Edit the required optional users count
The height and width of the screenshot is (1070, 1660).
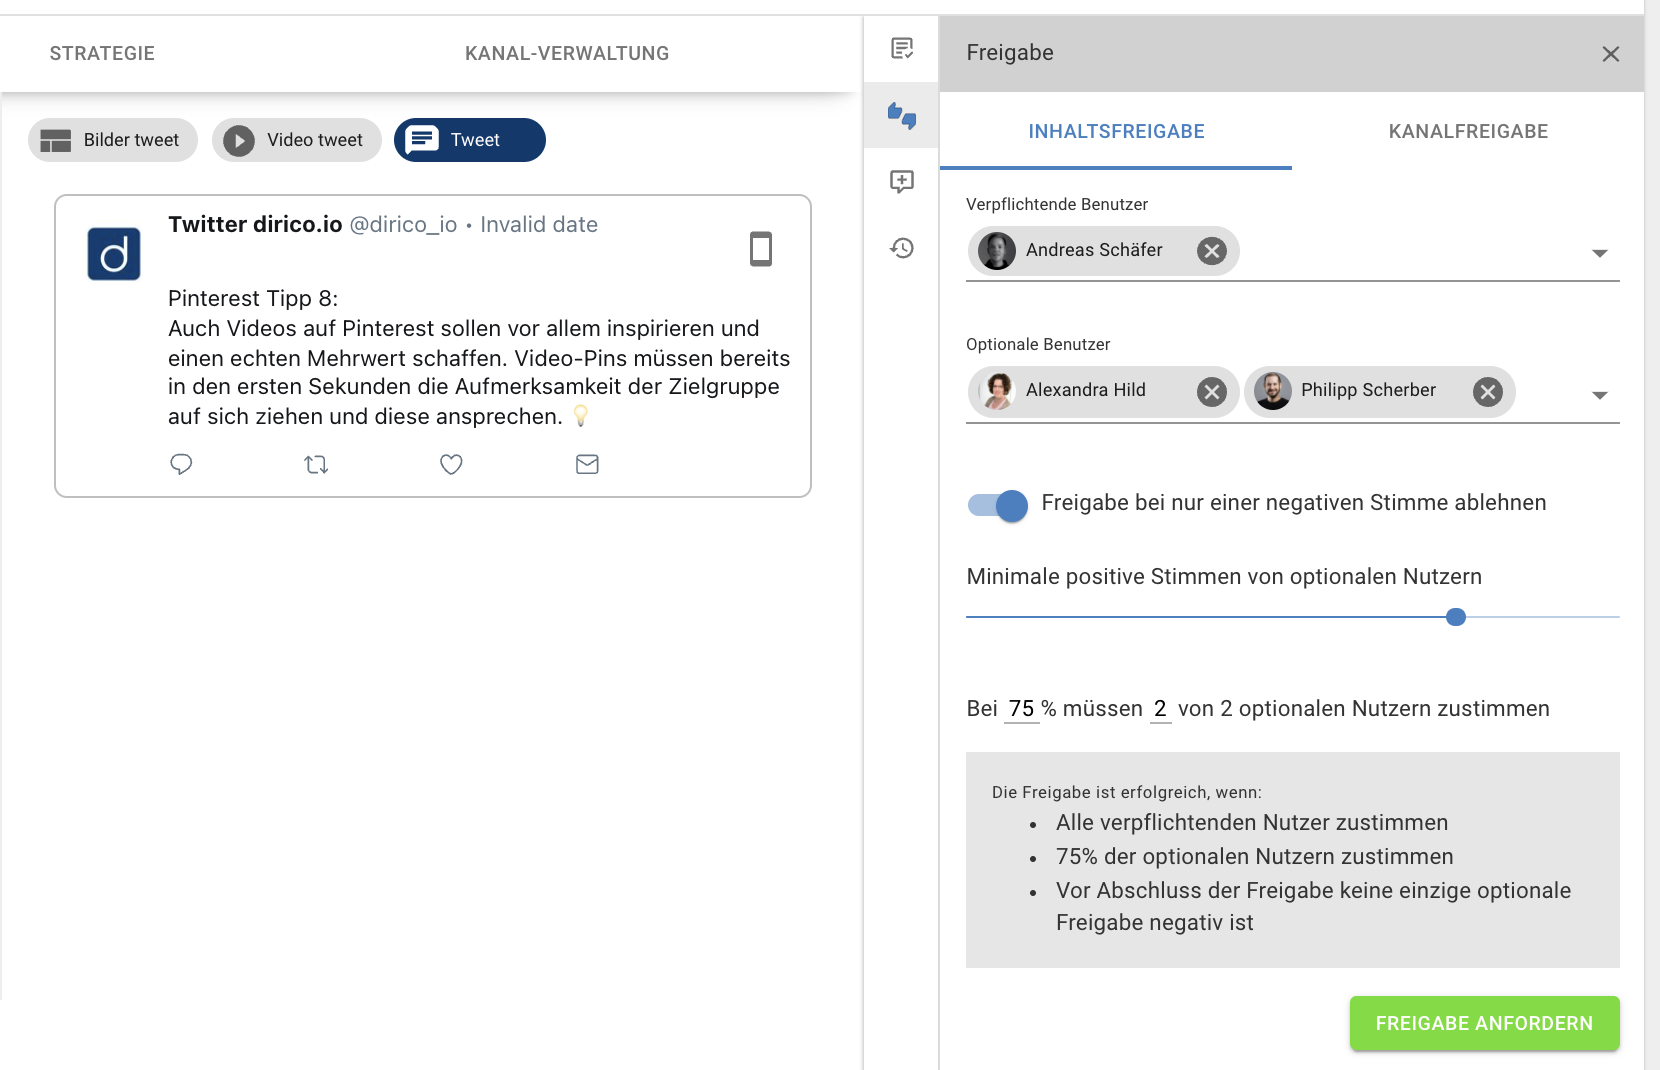pos(1160,709)
